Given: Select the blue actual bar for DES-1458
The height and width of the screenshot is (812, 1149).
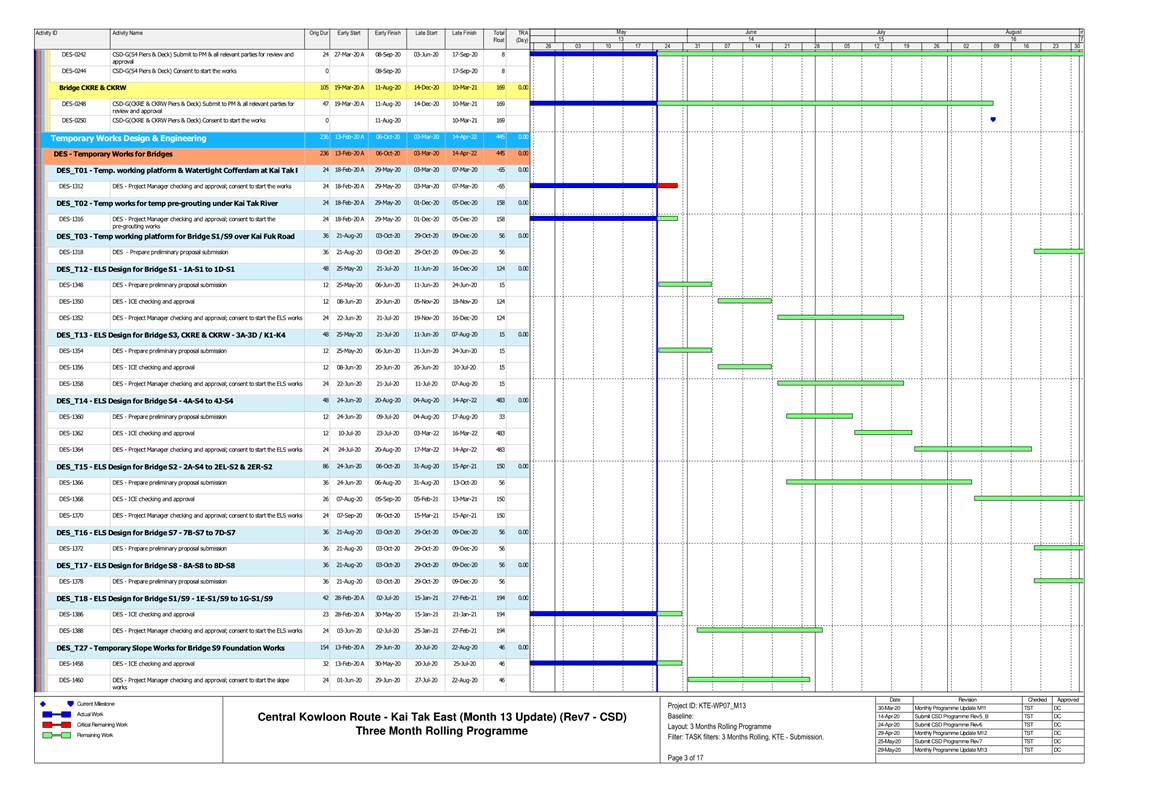Looking at the screenshot, I should click(593, 662).
